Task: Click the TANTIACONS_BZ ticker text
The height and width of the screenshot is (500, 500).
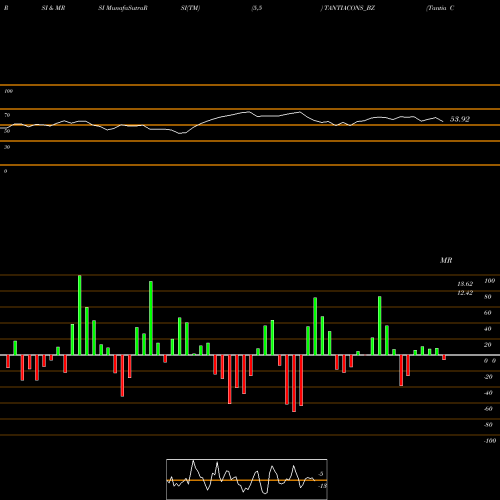Action: tap(349, 8)
